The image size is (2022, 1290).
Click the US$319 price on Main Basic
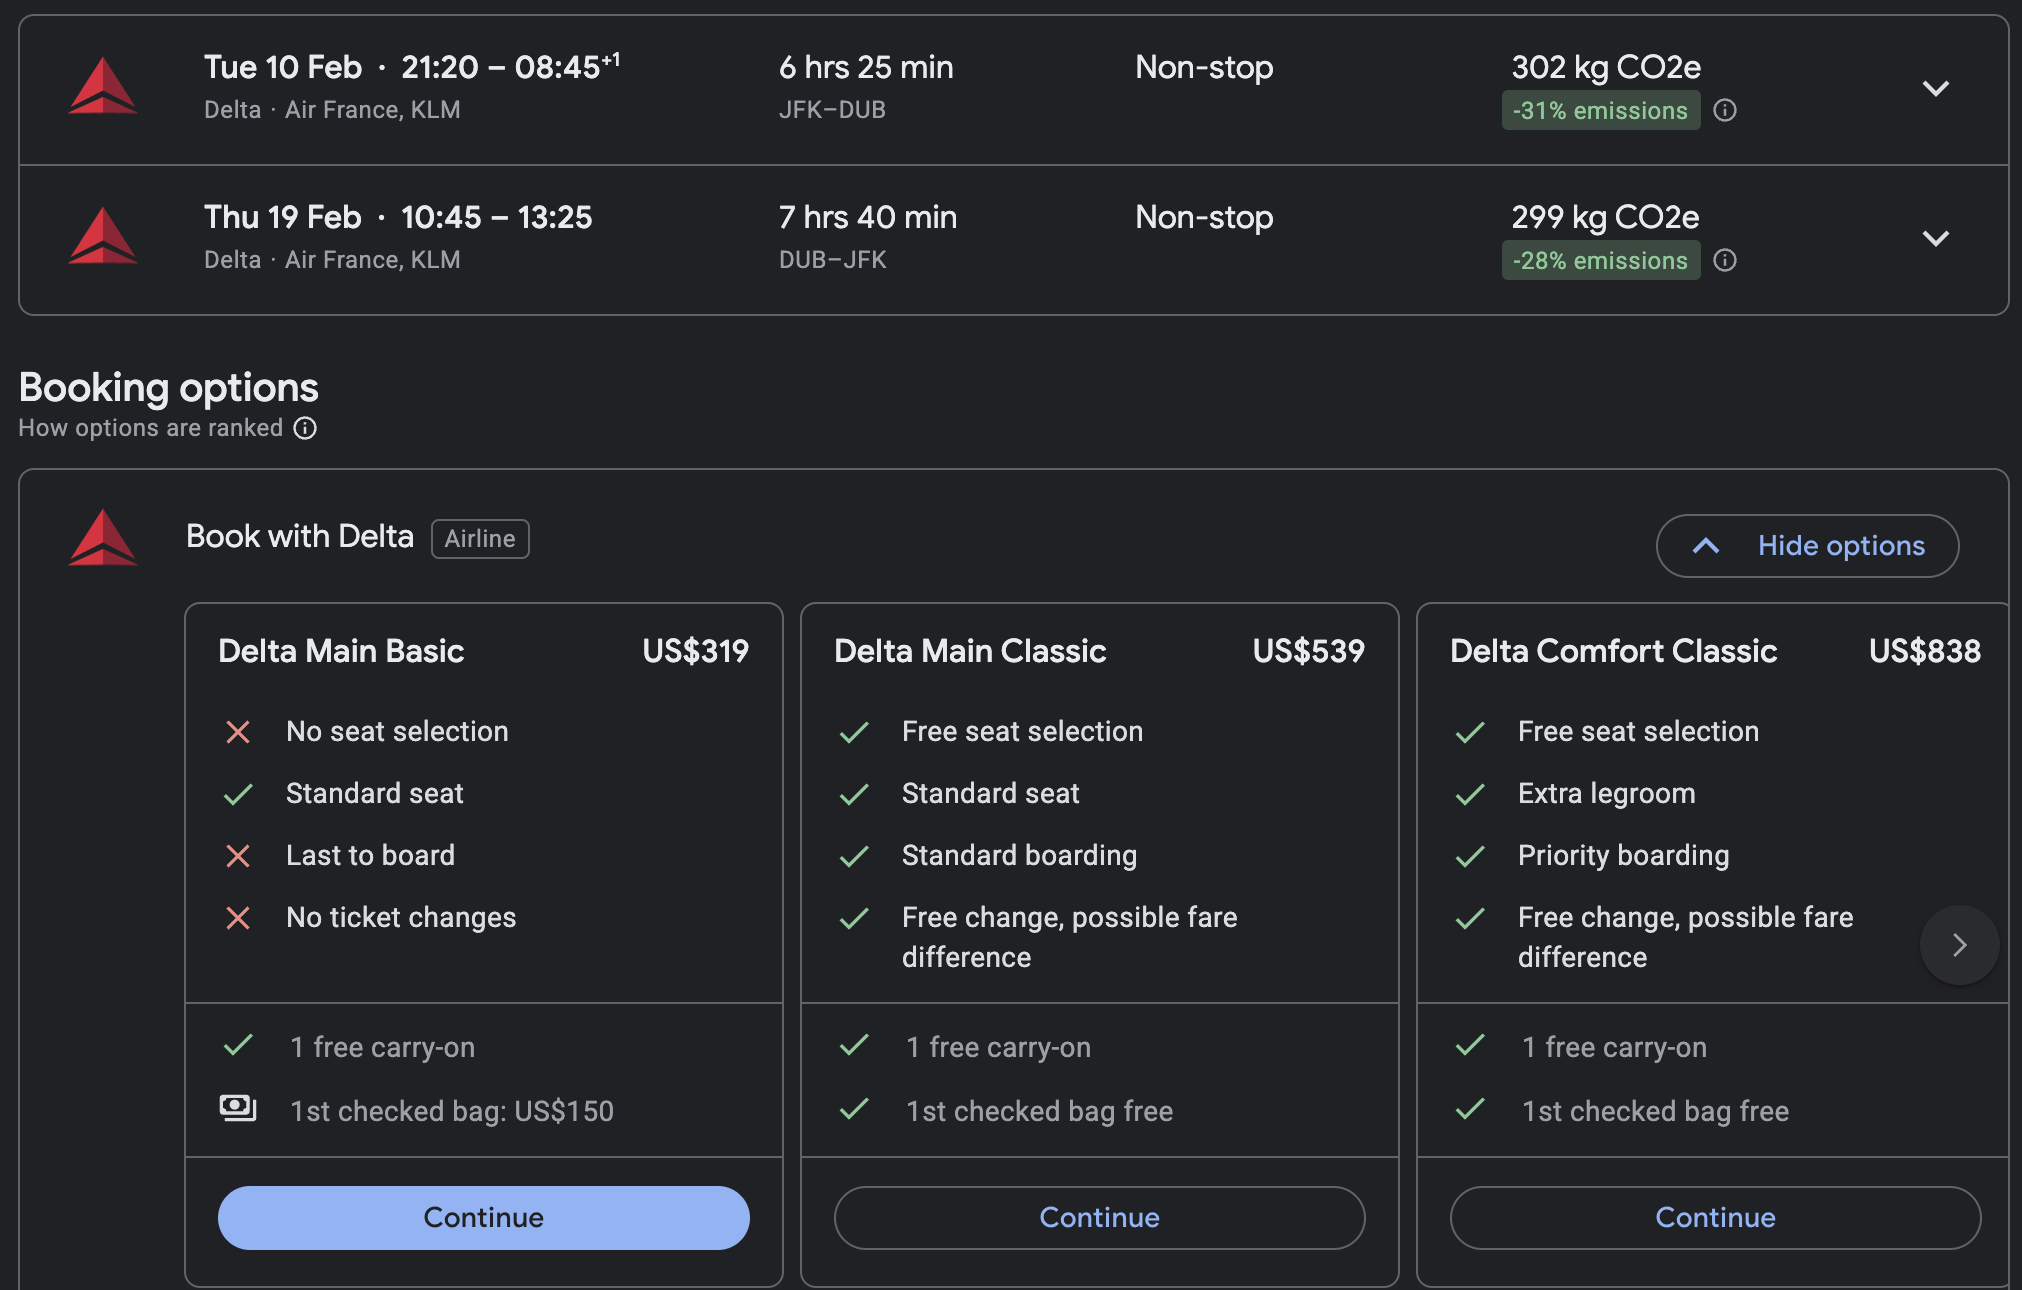tap(696, 651)
